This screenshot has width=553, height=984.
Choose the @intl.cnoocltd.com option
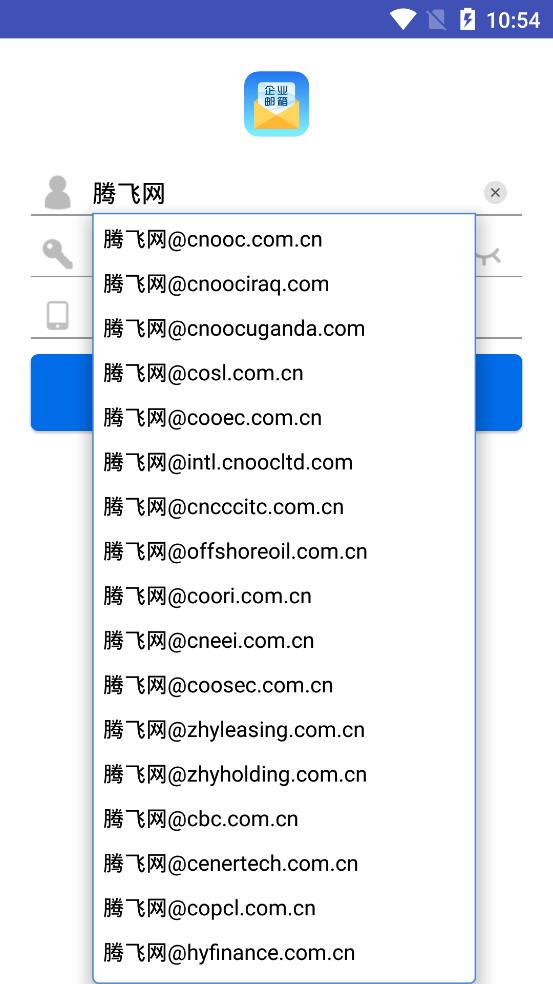point(284,462)
